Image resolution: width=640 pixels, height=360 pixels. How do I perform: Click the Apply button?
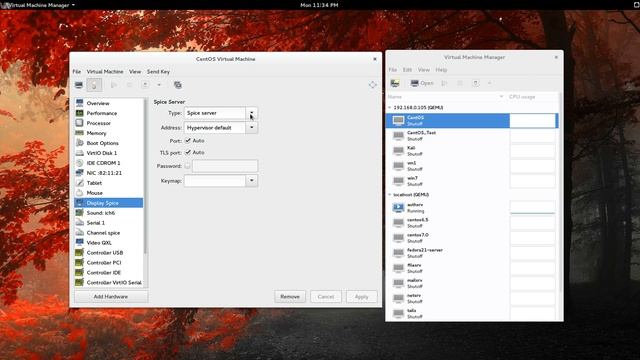point(361,297)
